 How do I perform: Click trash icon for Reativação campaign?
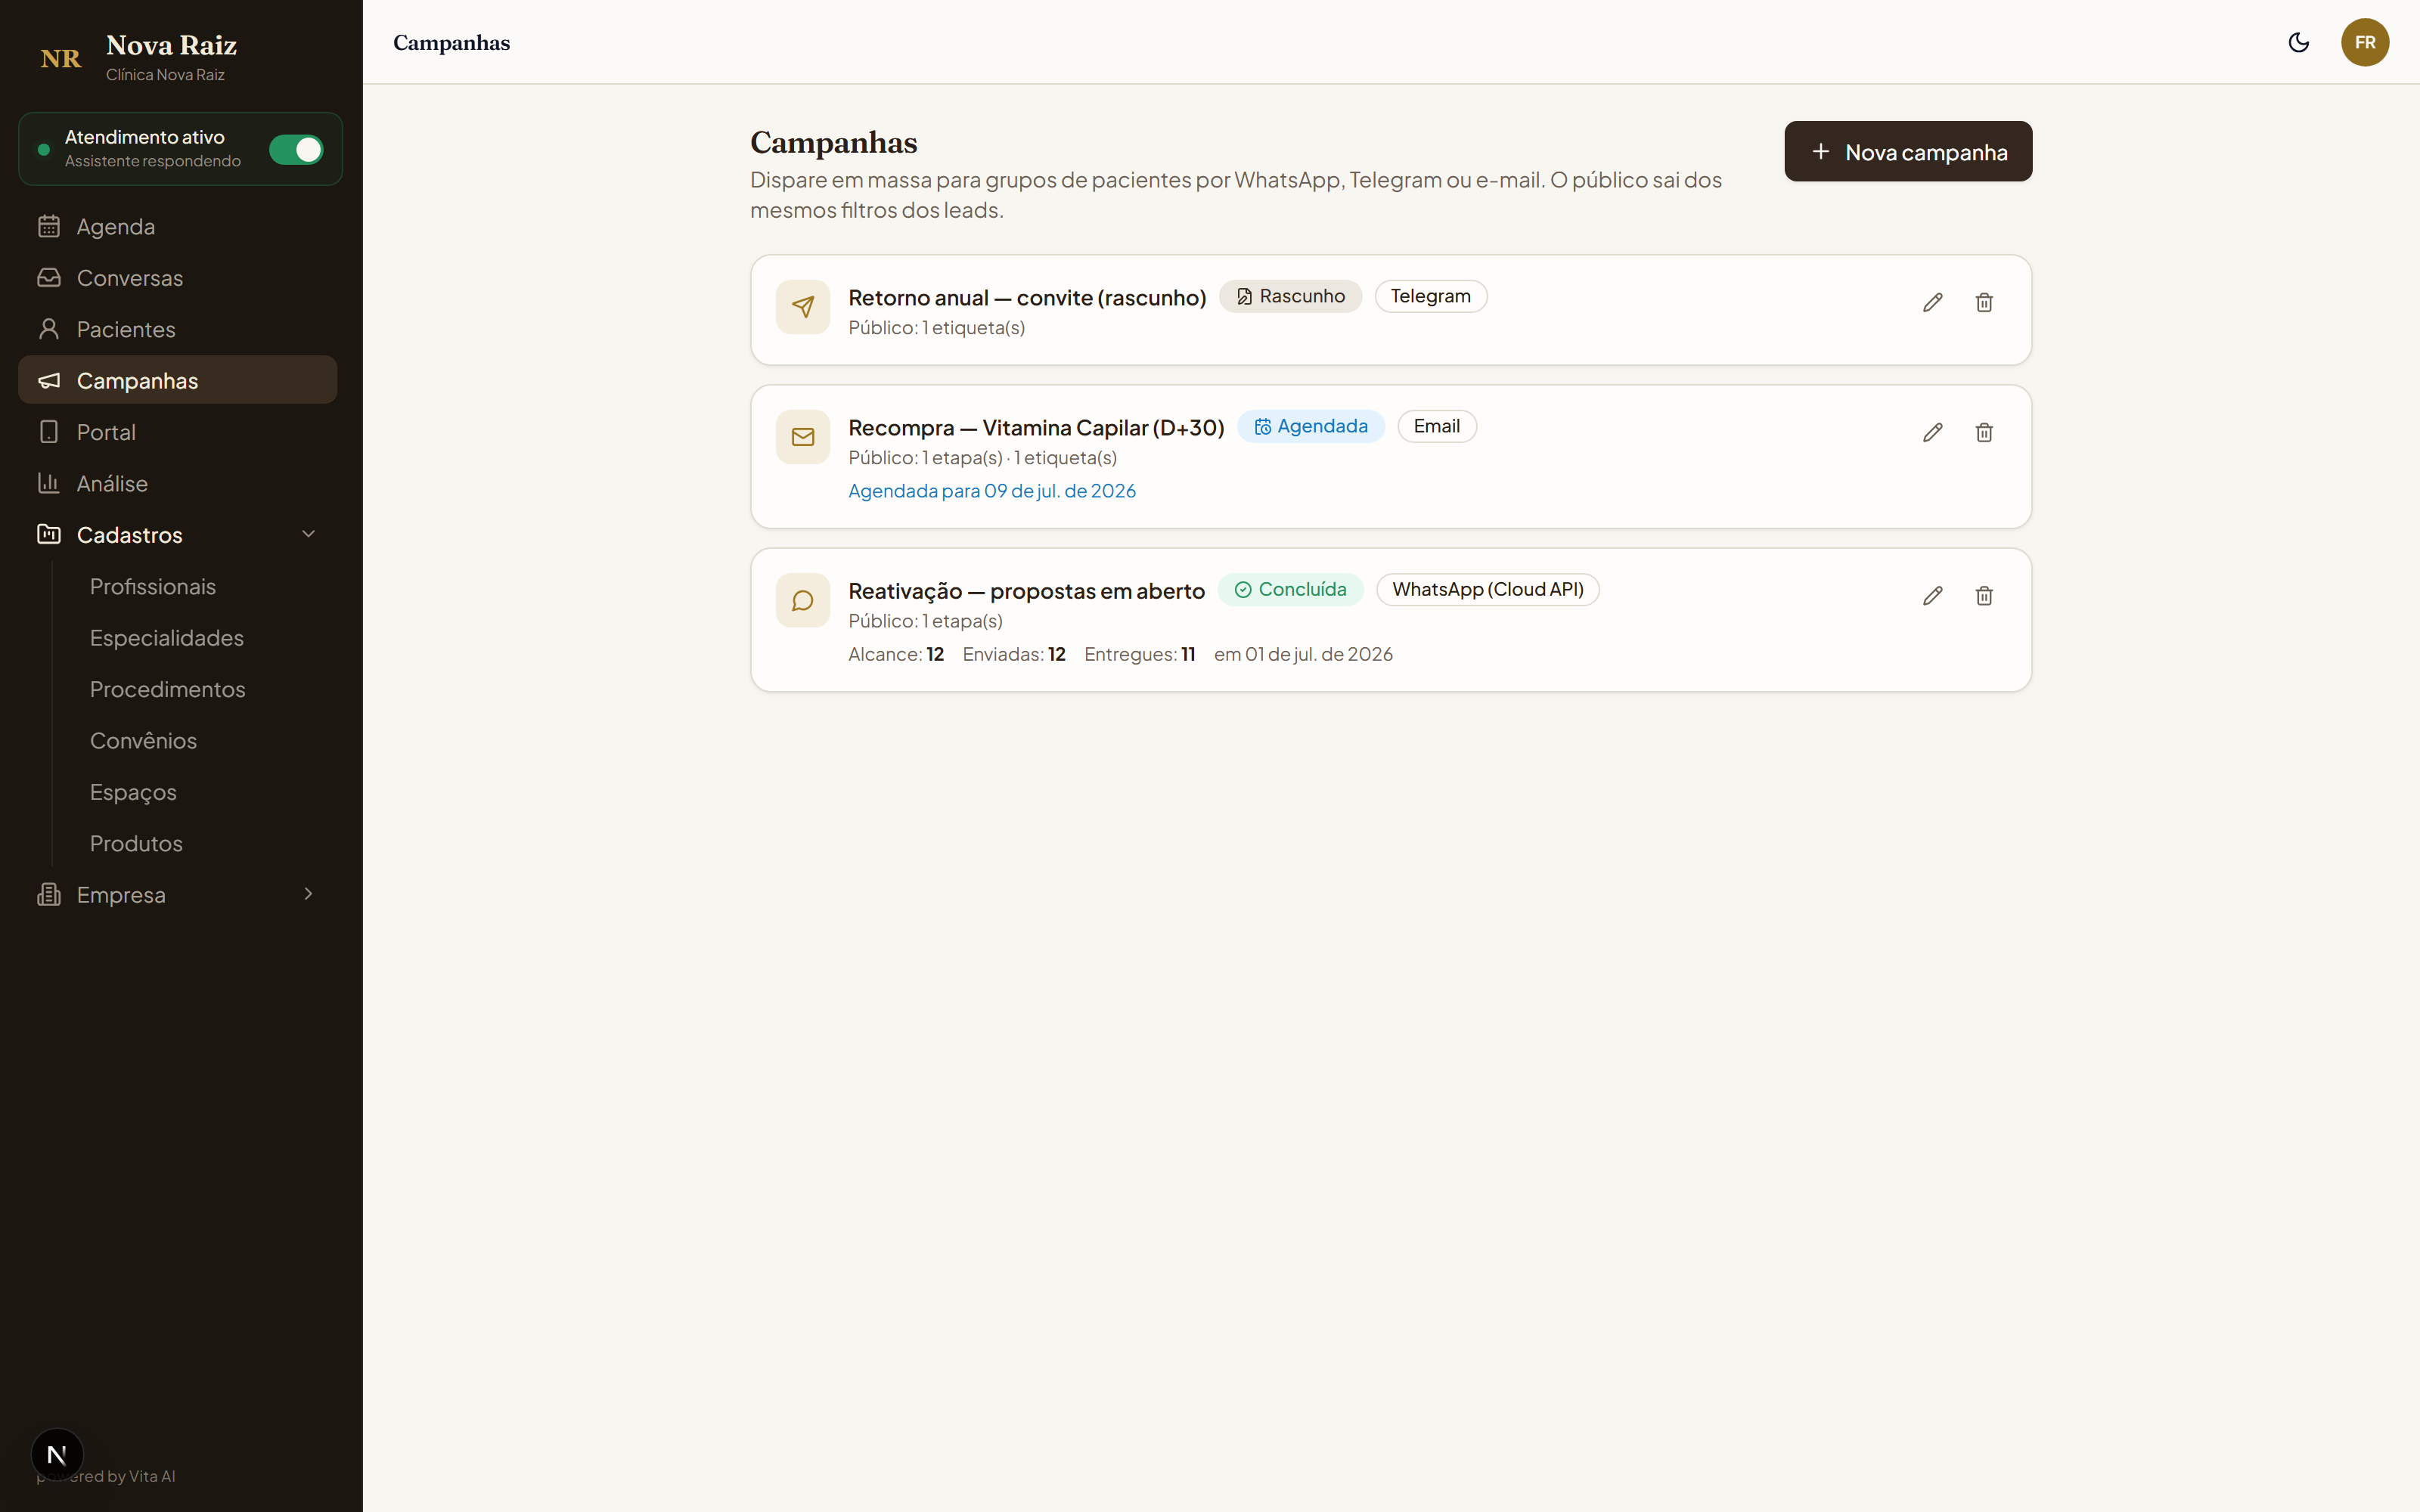pos(1984,596)
